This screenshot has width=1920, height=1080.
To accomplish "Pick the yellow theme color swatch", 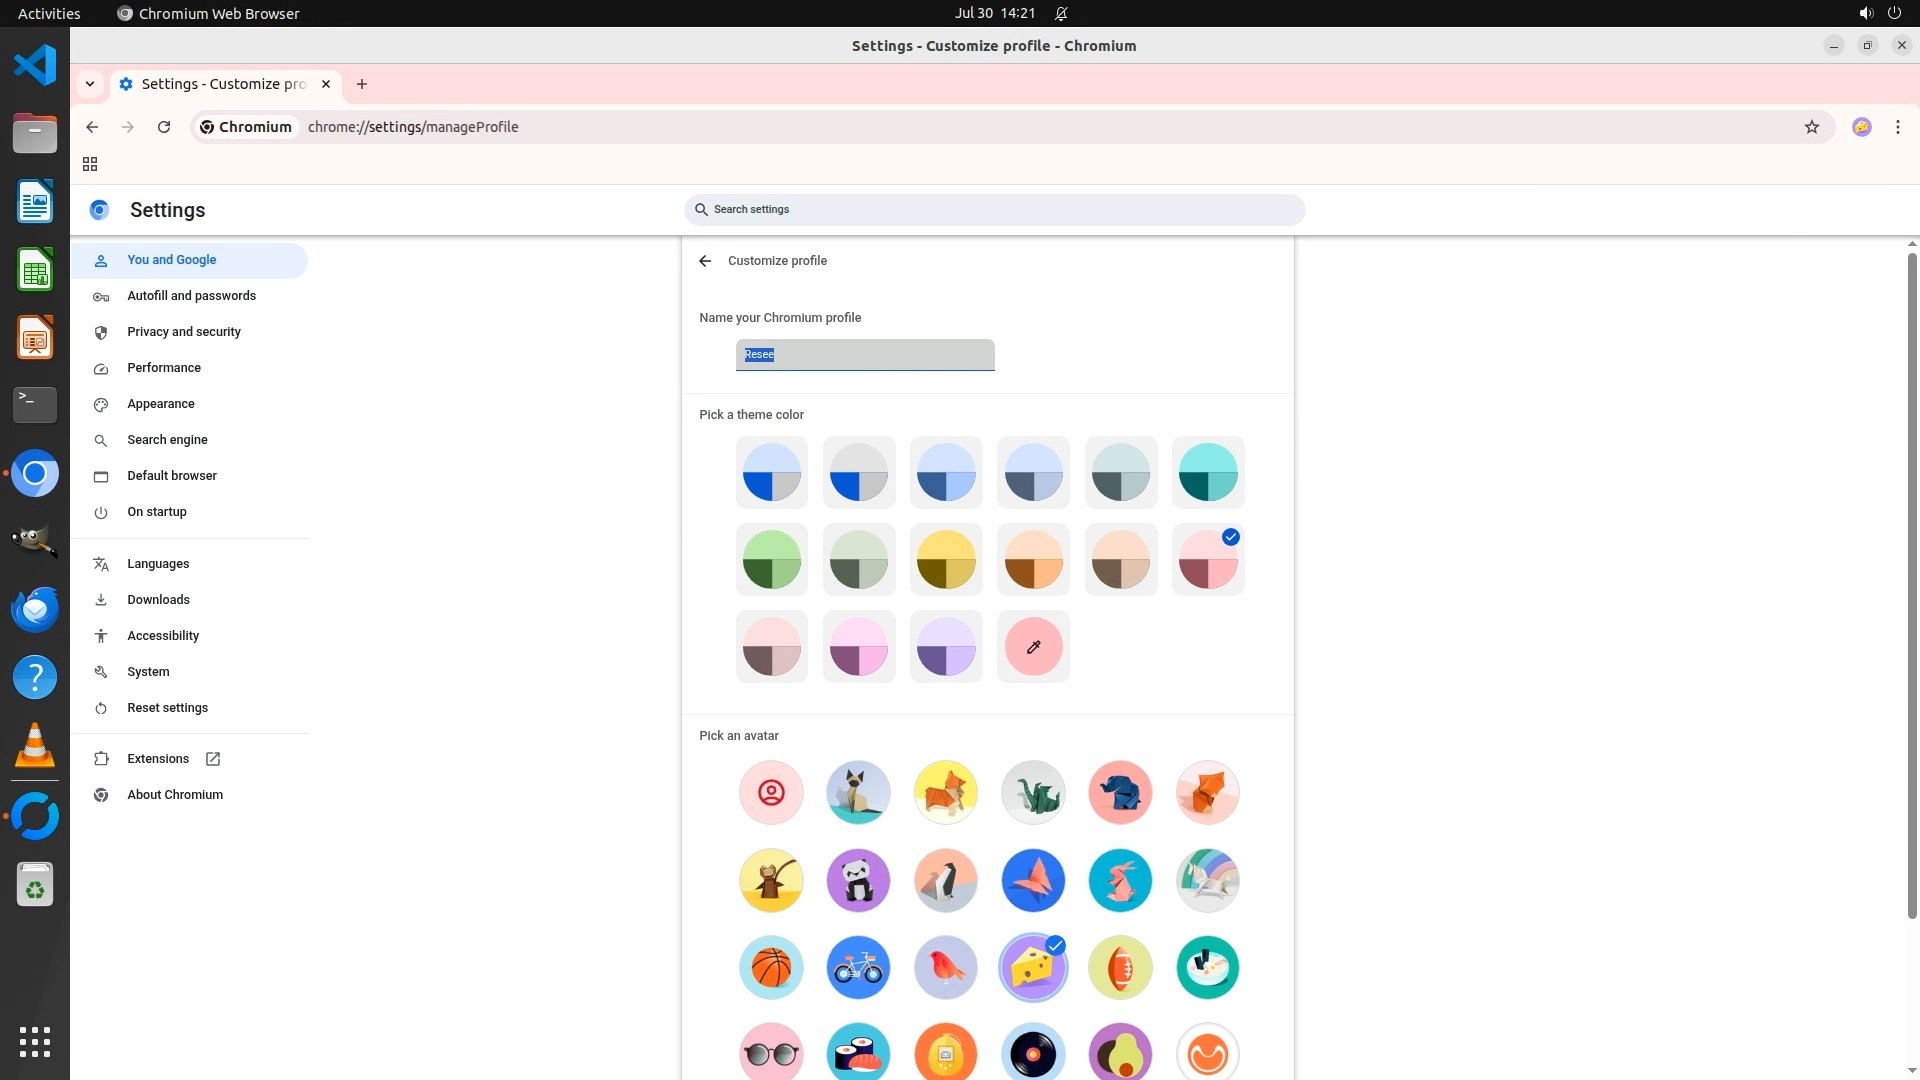I will [x=945, y=560].
